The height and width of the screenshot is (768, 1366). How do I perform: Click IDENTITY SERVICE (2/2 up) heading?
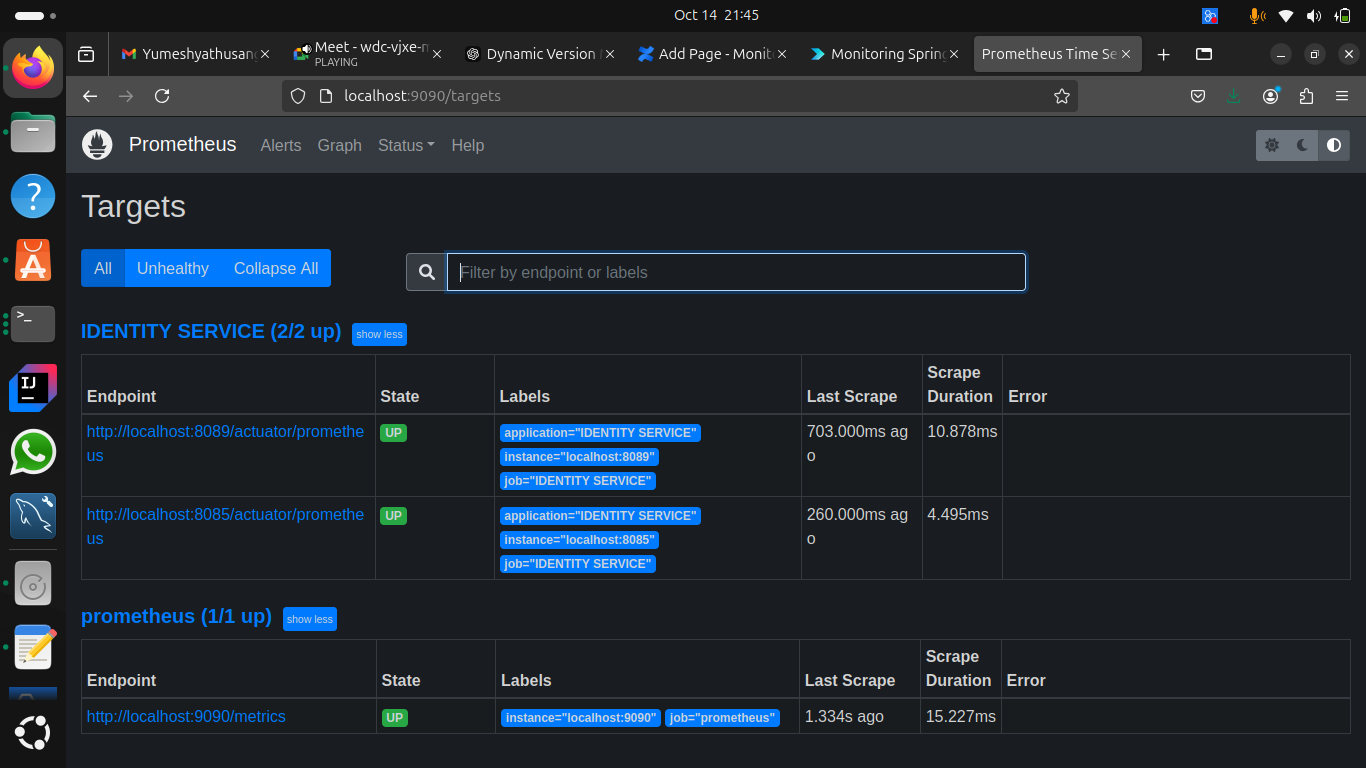(x=211, y=331)
